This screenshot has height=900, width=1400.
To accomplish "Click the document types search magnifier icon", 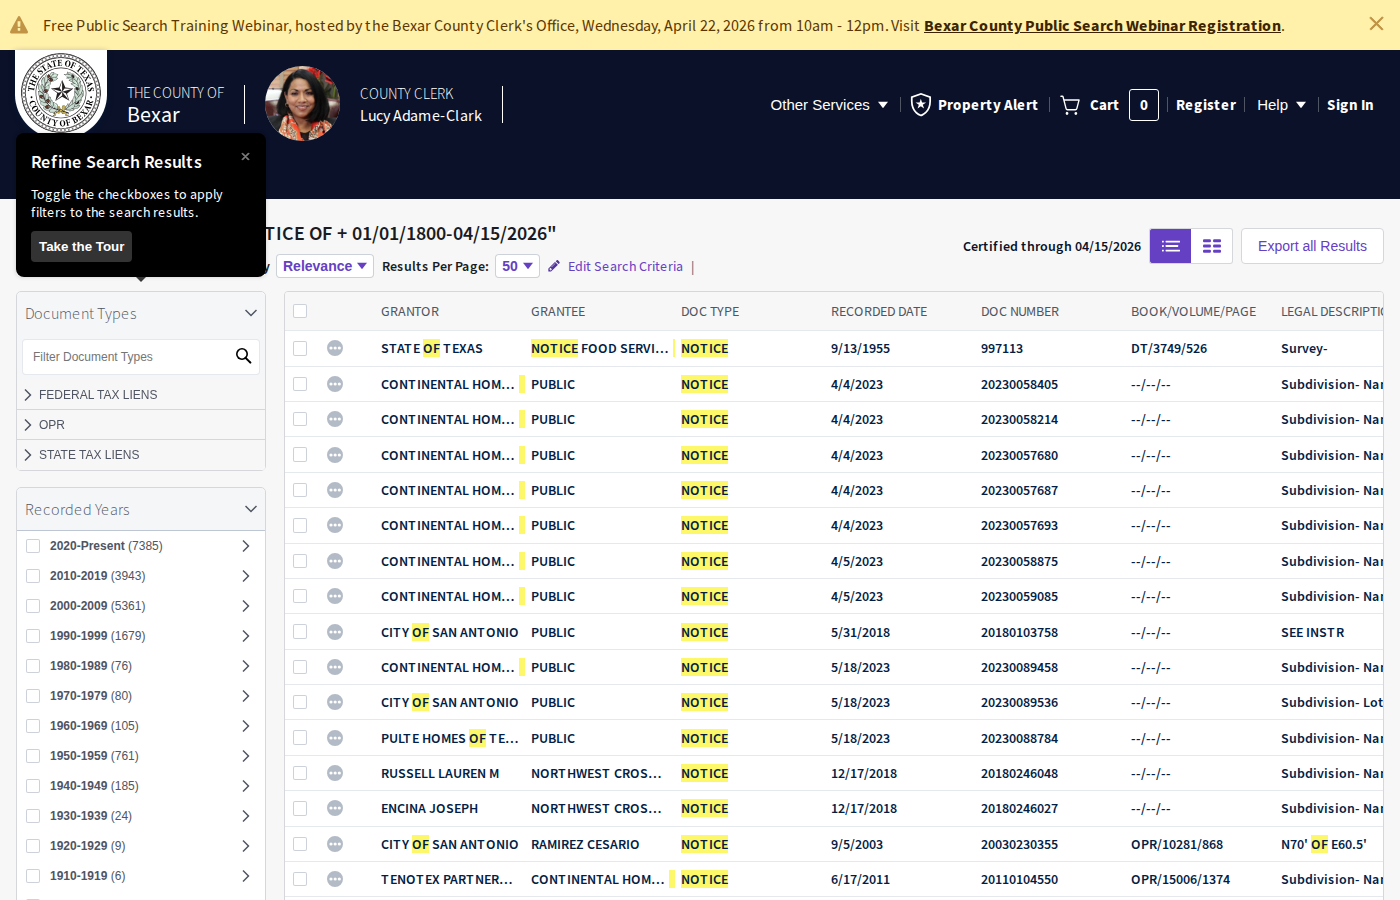I will click(x=243, y=356).
